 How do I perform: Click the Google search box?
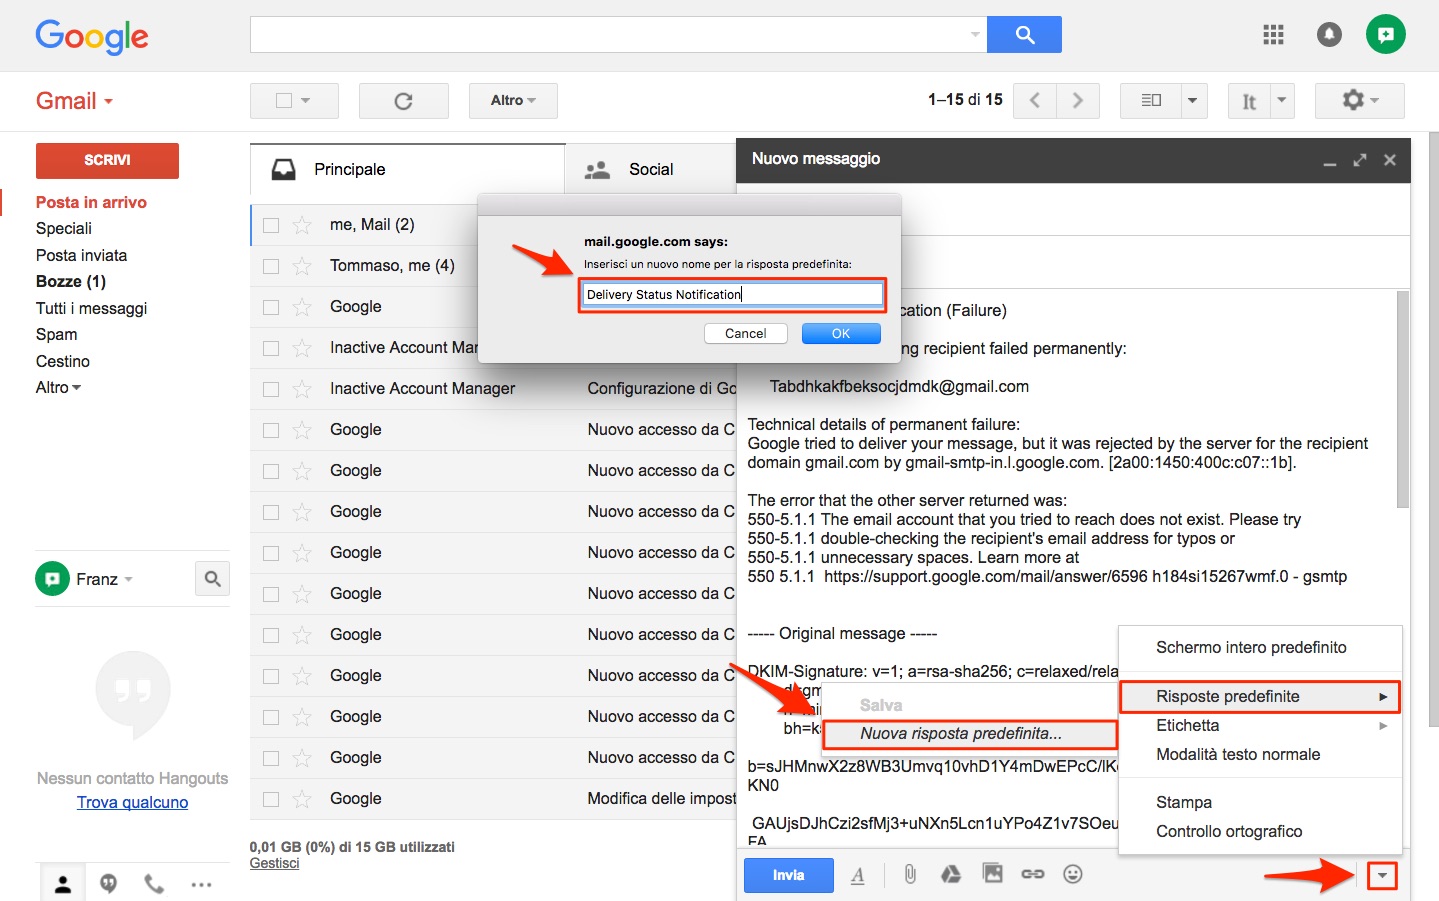click(x=608, y=35)
